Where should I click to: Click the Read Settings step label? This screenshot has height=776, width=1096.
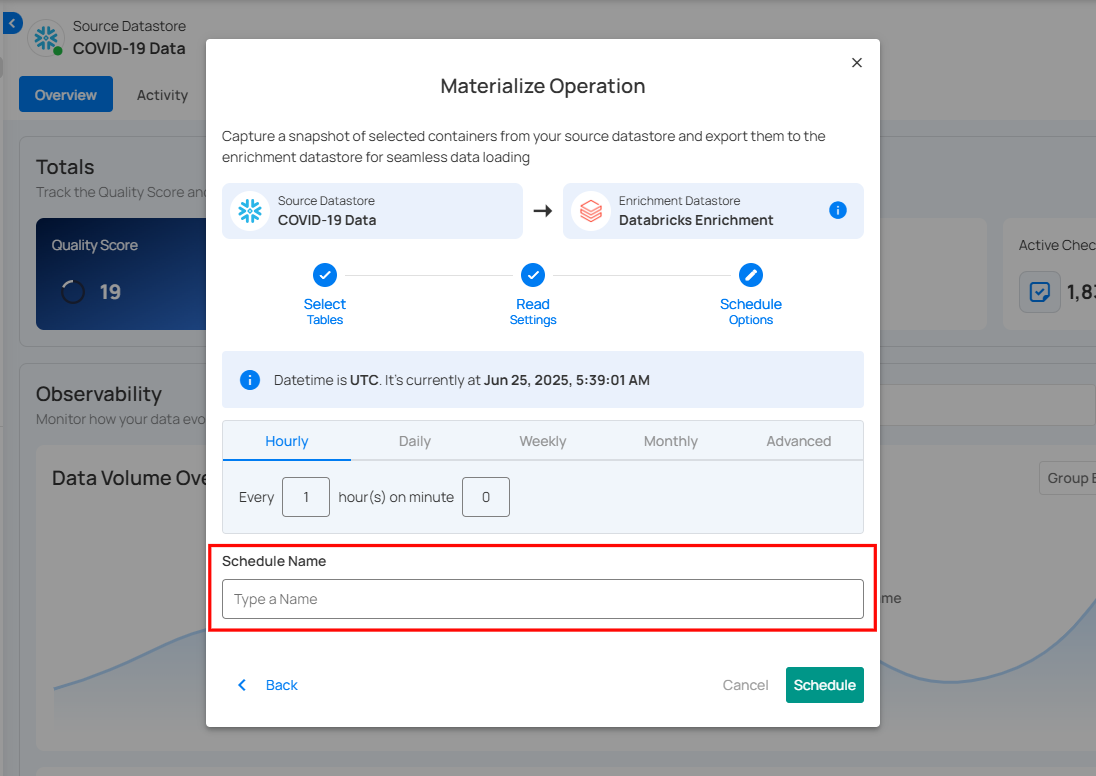tap(533, 312)
